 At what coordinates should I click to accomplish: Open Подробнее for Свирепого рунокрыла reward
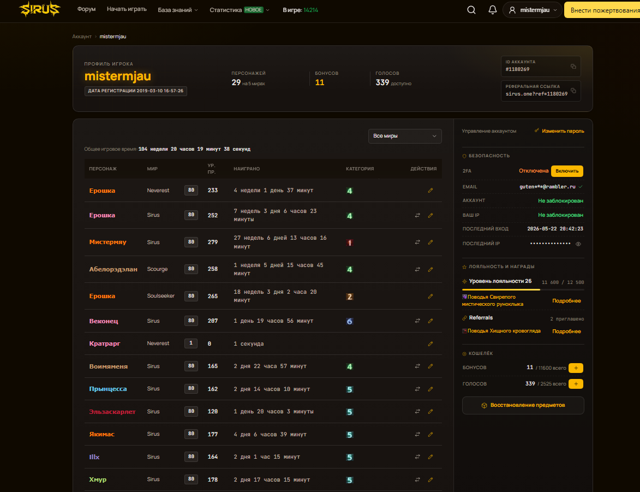(566, 301)
